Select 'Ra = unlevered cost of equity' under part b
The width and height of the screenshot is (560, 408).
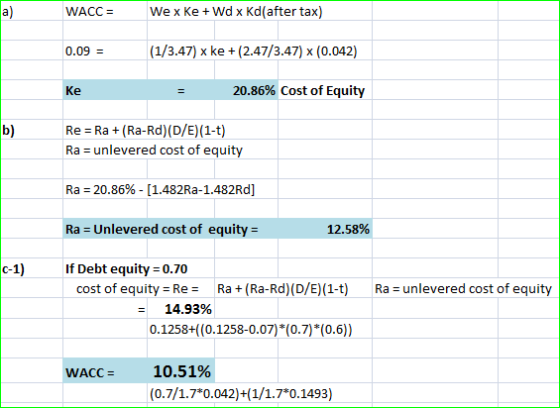pyautogui.click(x=154, y=150)
